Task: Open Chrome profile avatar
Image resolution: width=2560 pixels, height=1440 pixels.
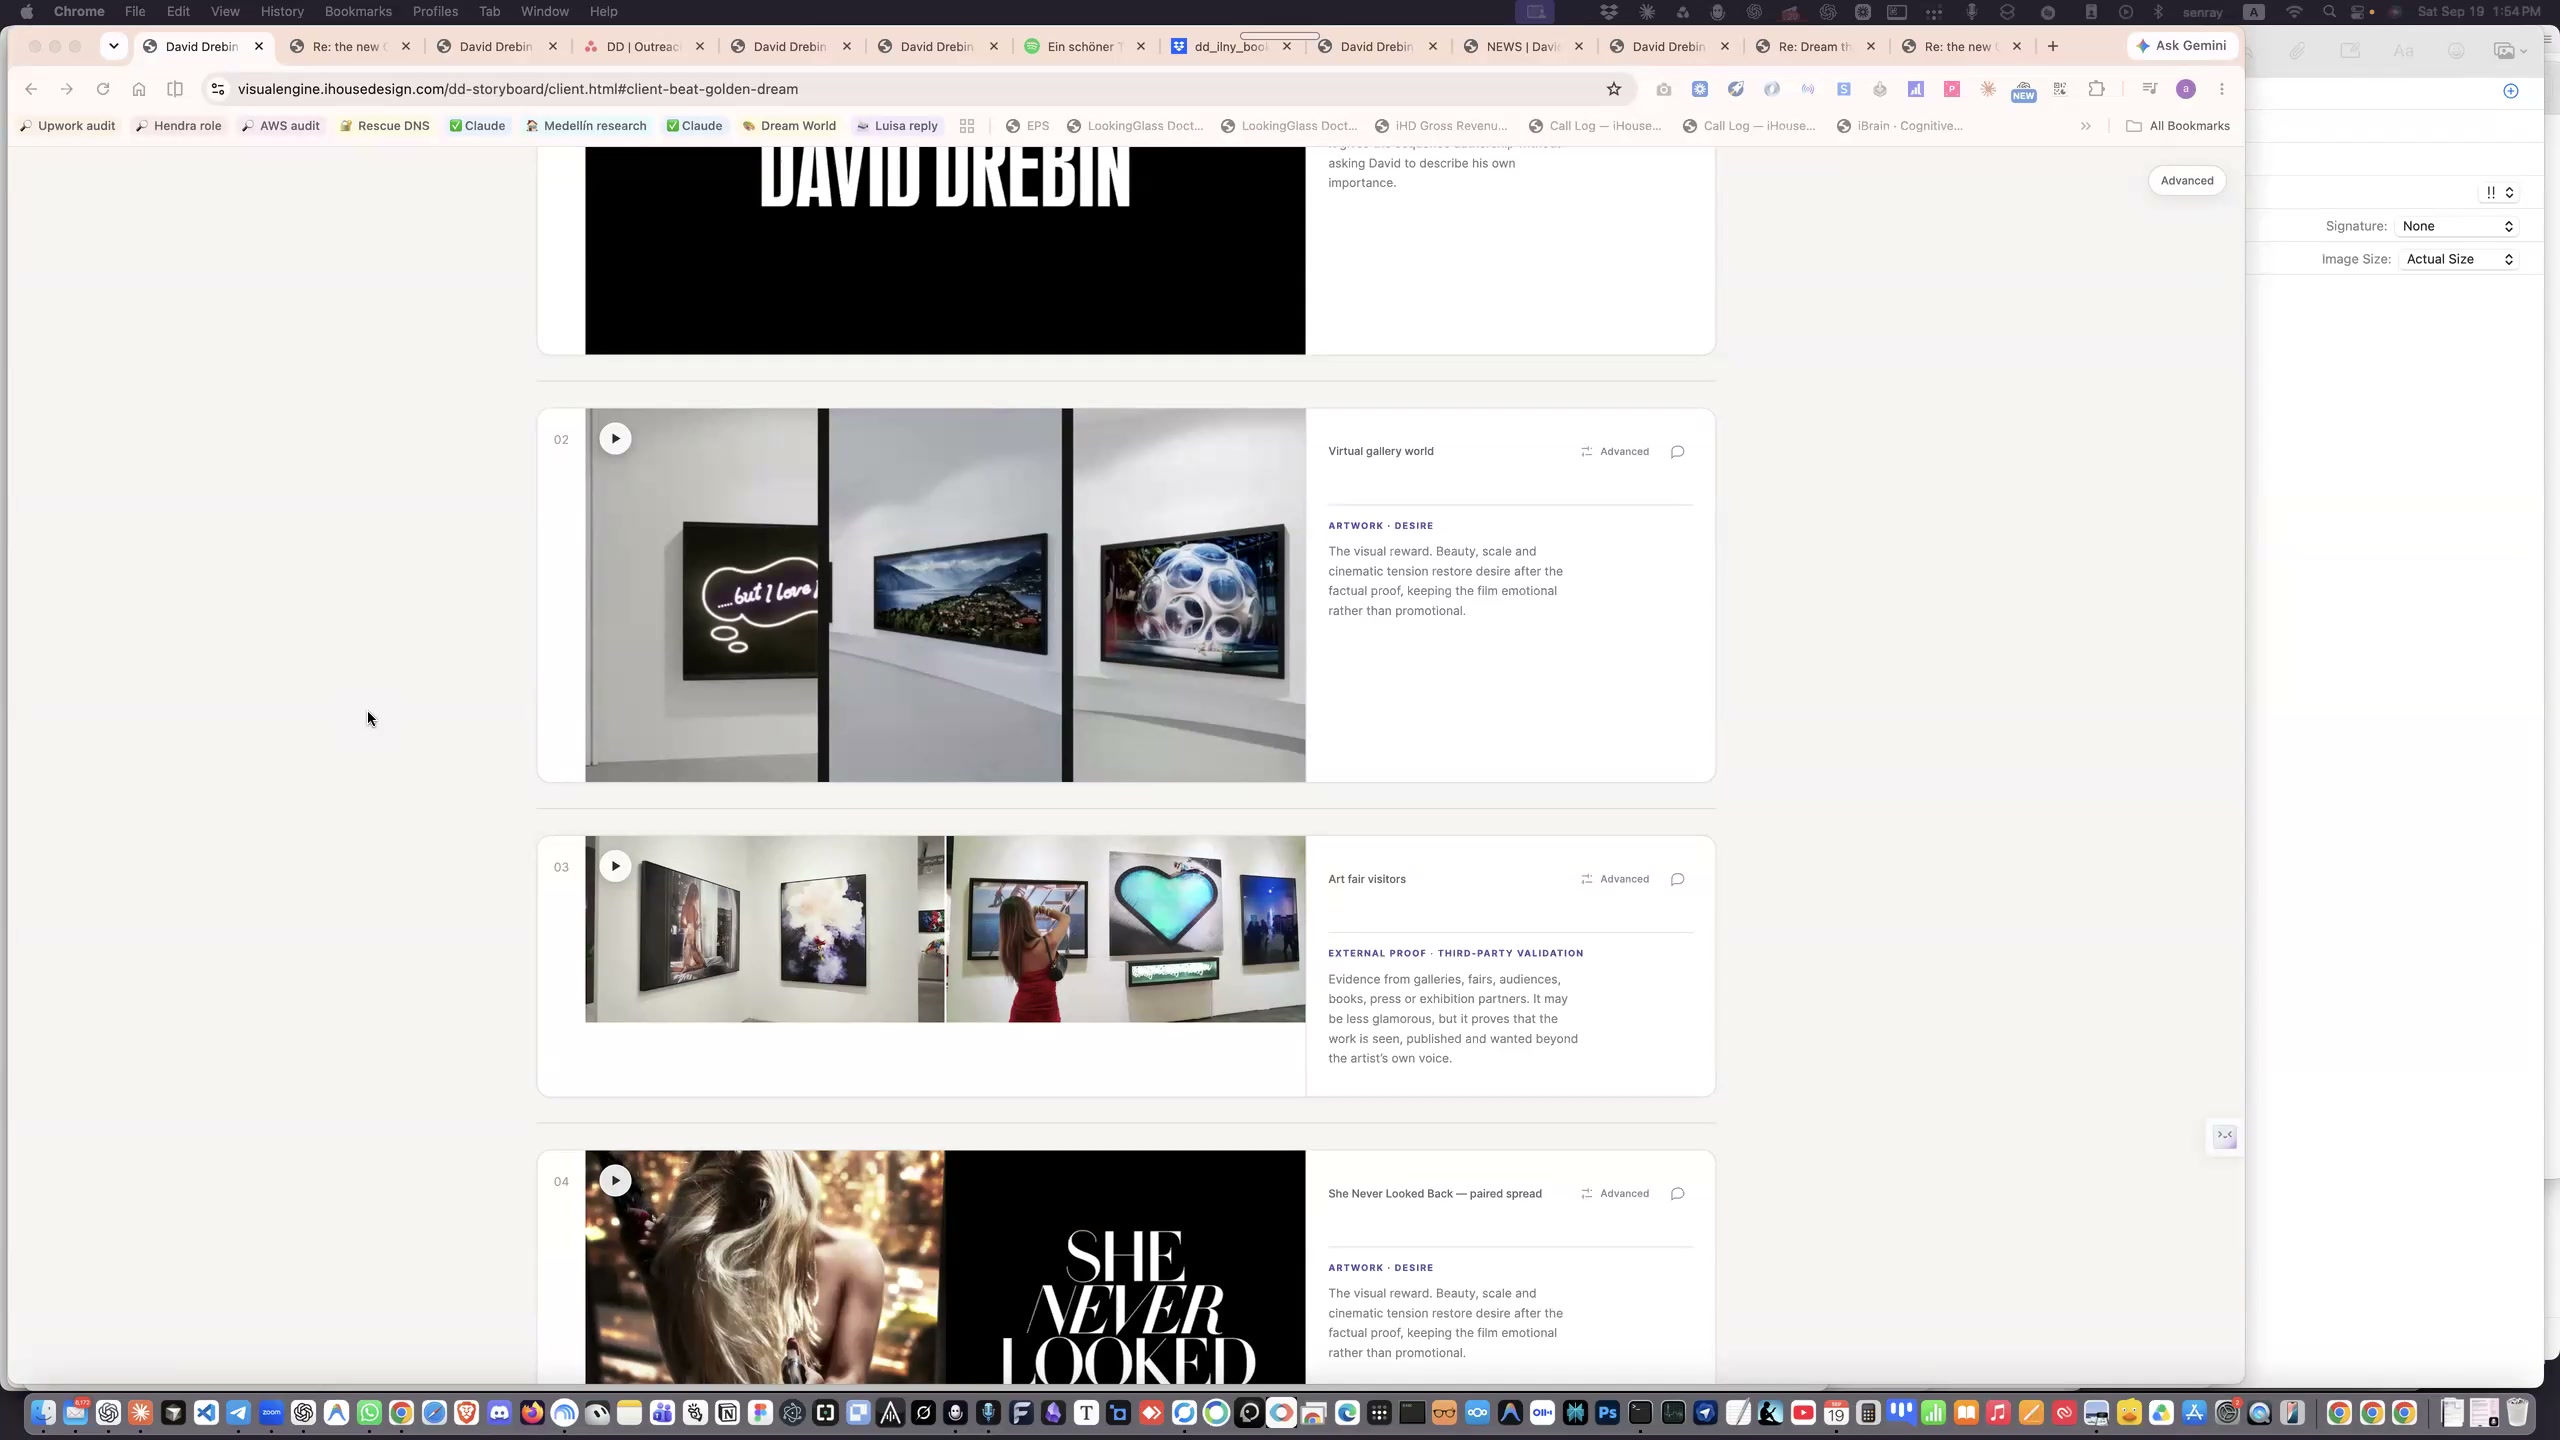Action: click(2185, 89)
